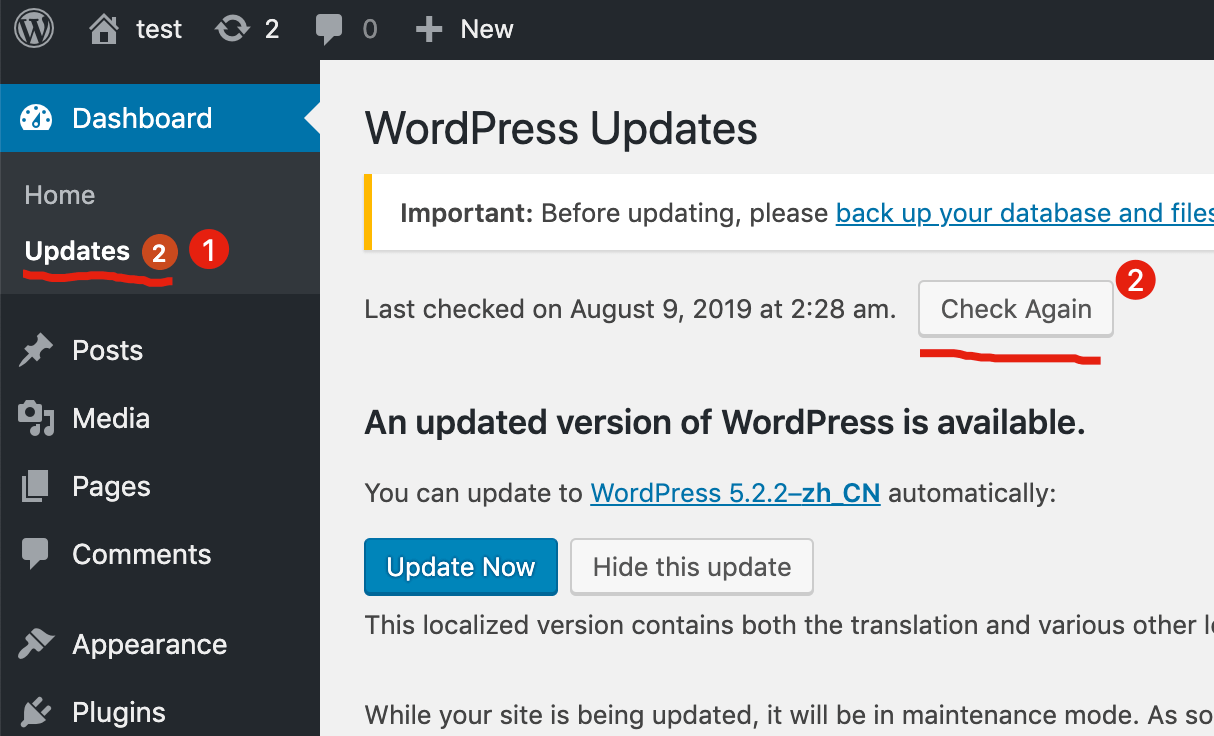Click the Comments speech bubble sidebar icon

coord(36,553)
